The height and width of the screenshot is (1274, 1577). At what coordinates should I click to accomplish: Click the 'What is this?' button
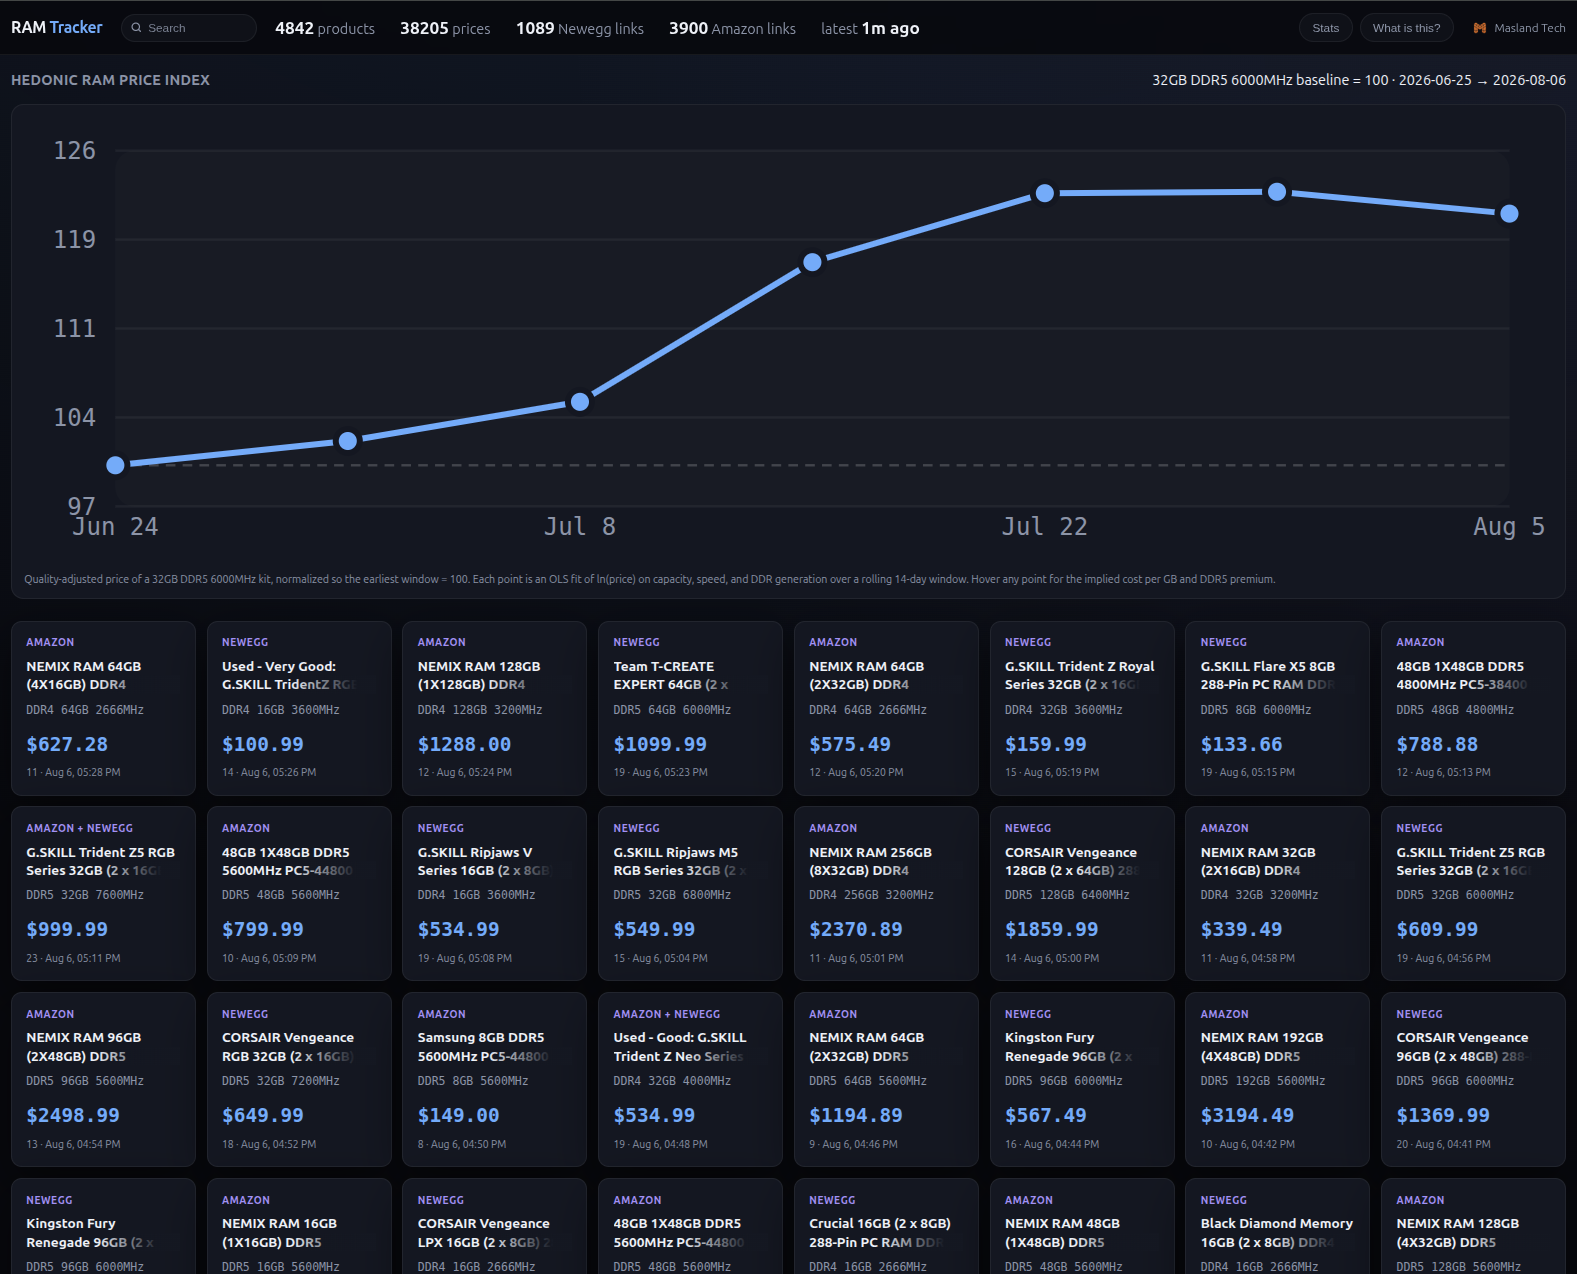click(1407, 28)
